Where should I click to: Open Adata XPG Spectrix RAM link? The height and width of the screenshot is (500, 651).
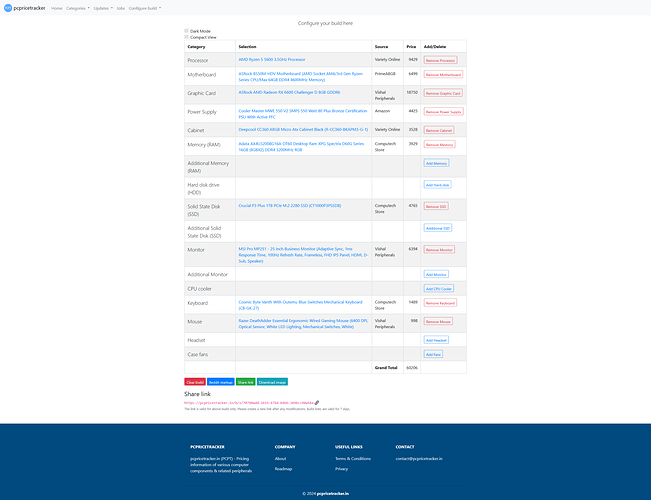pyautogui.click(x=301, y=147)
